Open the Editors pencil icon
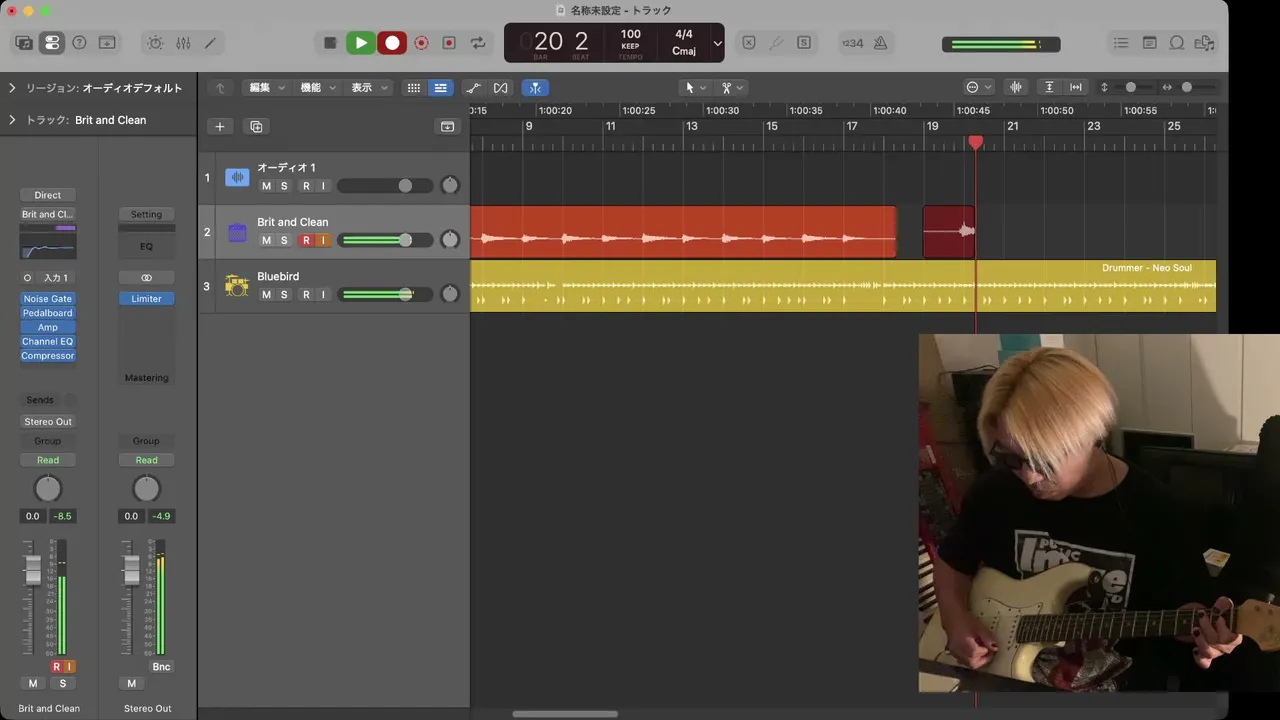Screen dimensions: 1280x720 [x=210, y=43]
